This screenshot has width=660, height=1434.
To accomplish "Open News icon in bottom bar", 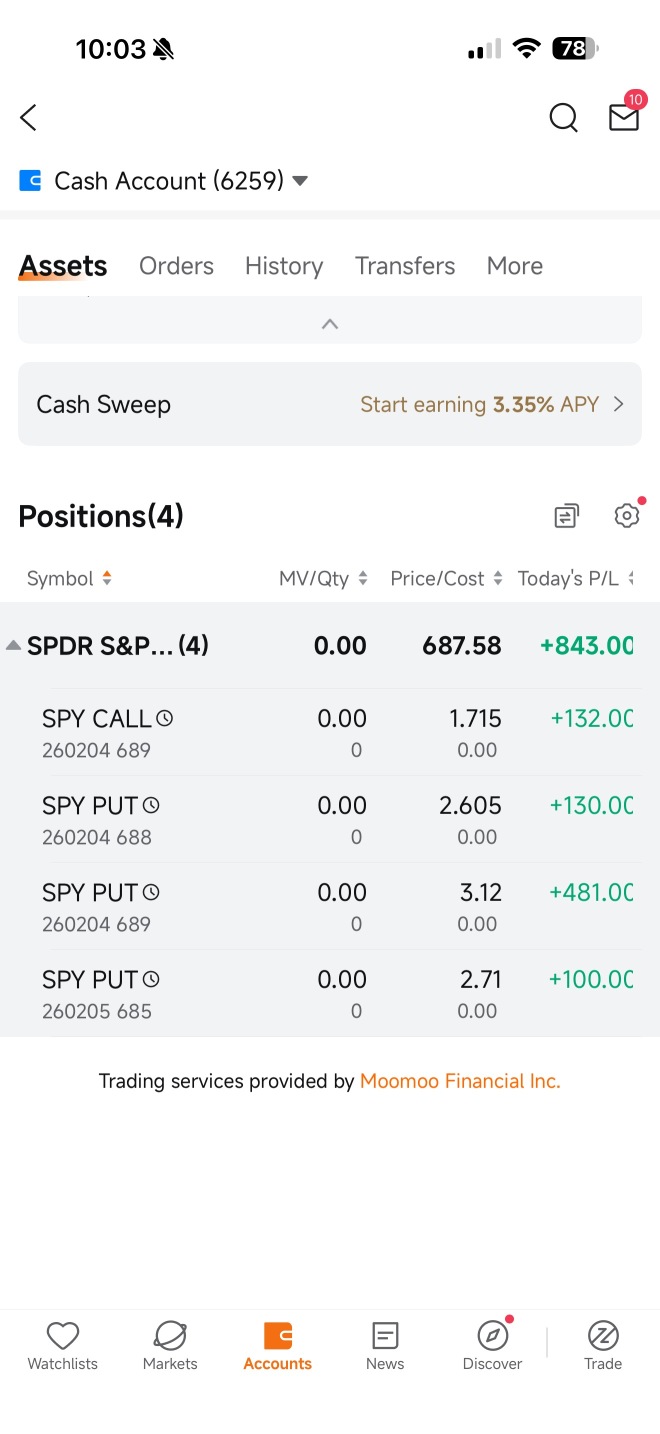I will [x=385, y=1336].
